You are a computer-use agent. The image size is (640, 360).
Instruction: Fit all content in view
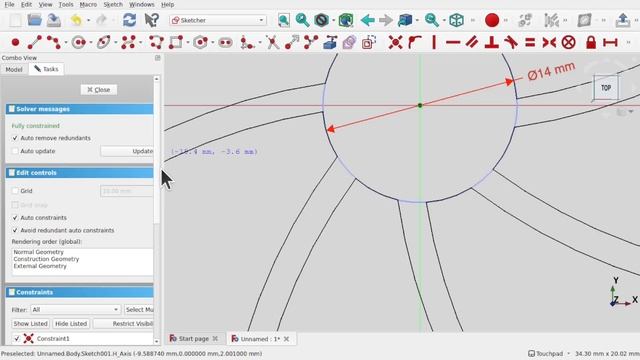(284, 20)
